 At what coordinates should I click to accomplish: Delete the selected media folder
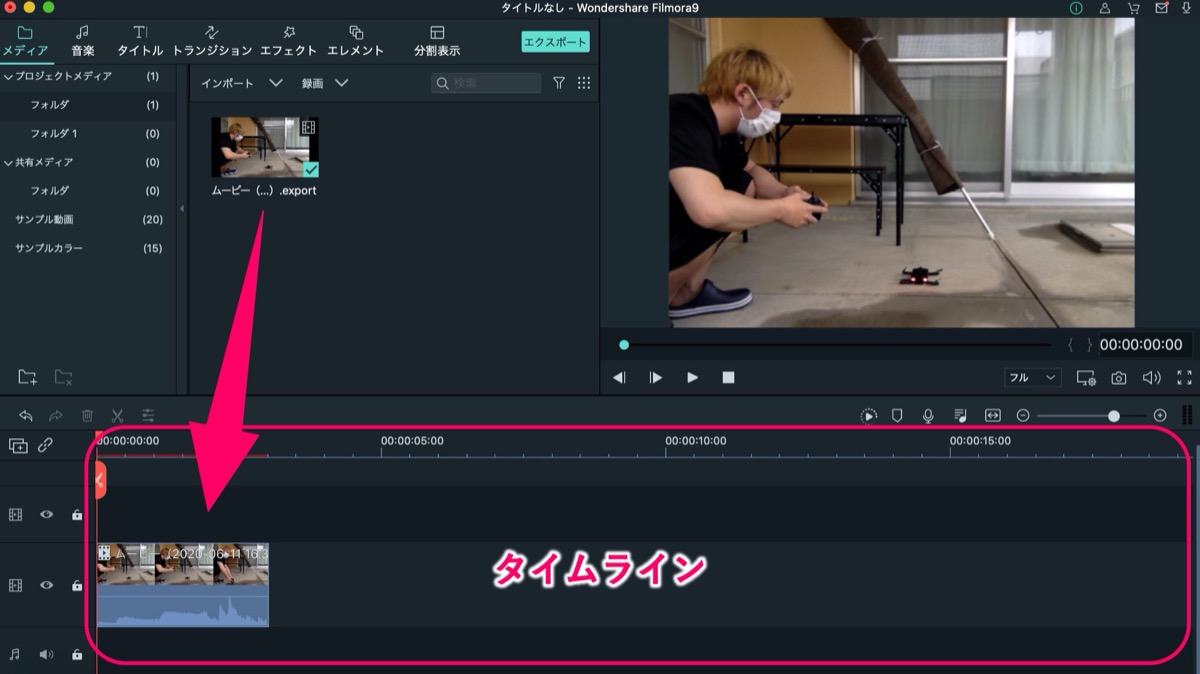(63, 377)
